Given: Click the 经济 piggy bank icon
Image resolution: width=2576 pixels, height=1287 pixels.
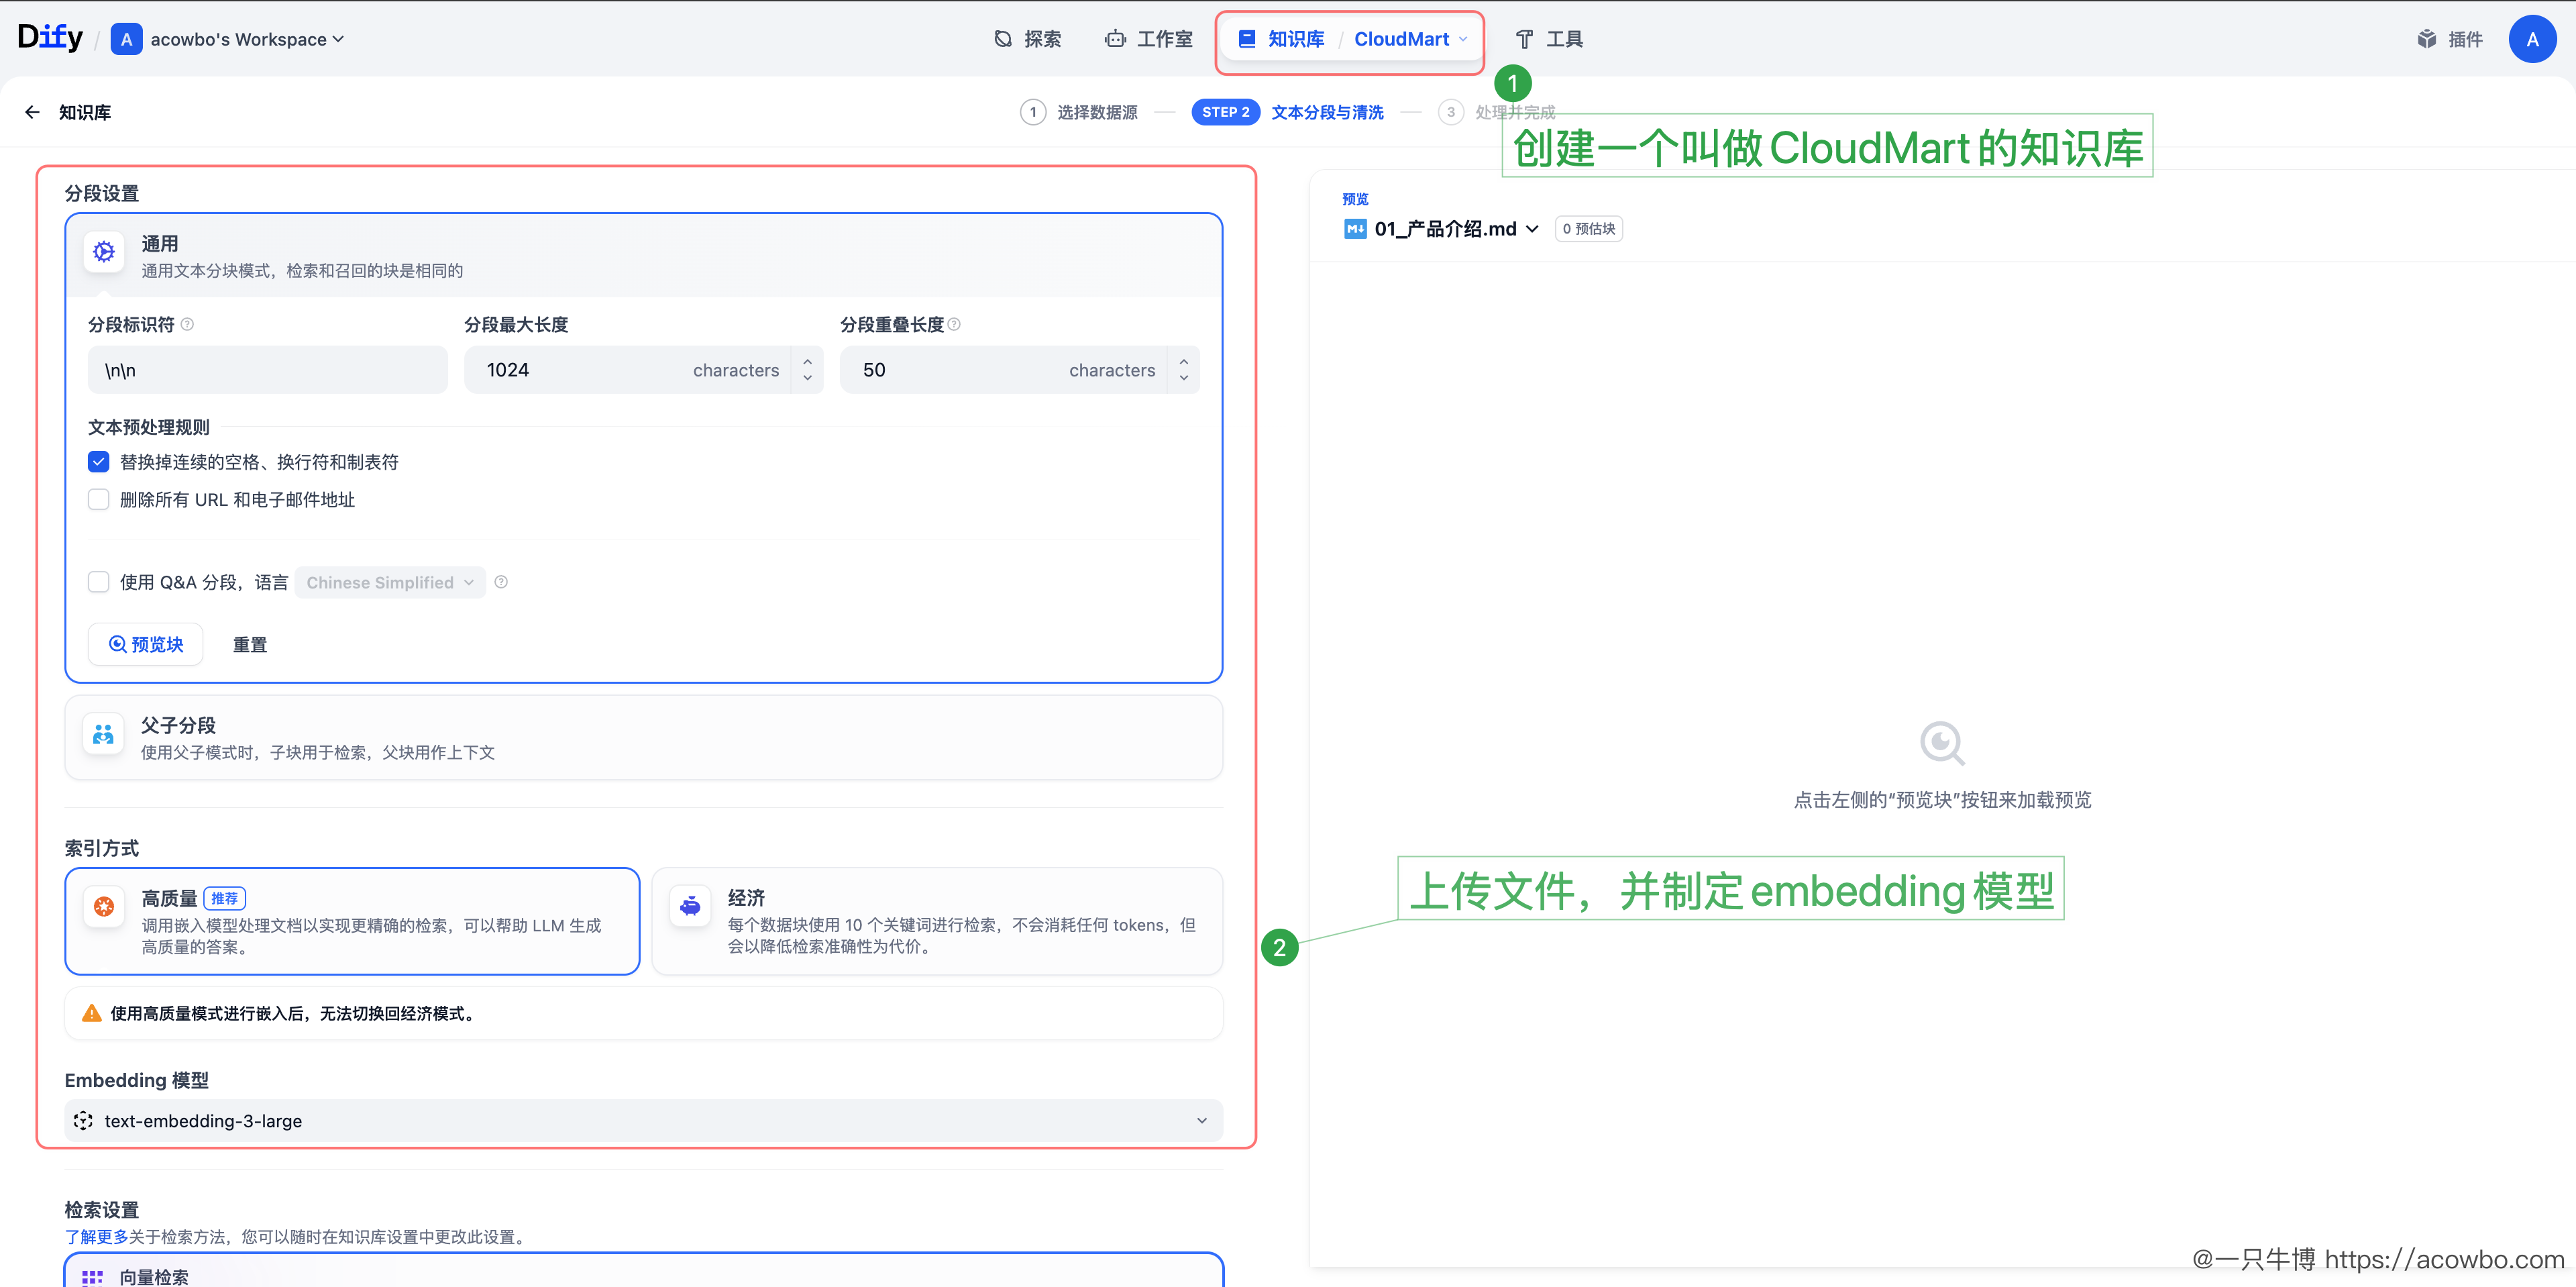Looking at the screenshot, I should pos(690,906).
